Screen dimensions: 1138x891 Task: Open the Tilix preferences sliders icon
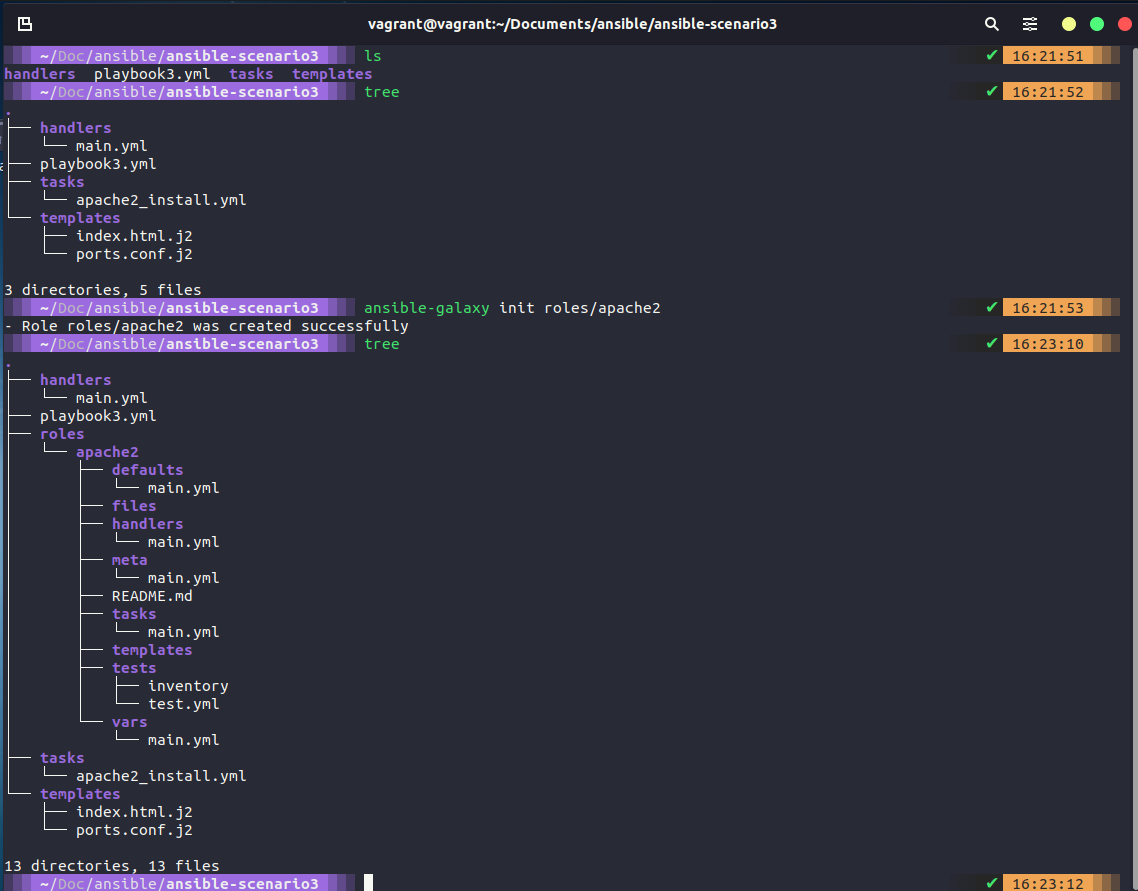pyautogui.click(x=1030, y=23)
